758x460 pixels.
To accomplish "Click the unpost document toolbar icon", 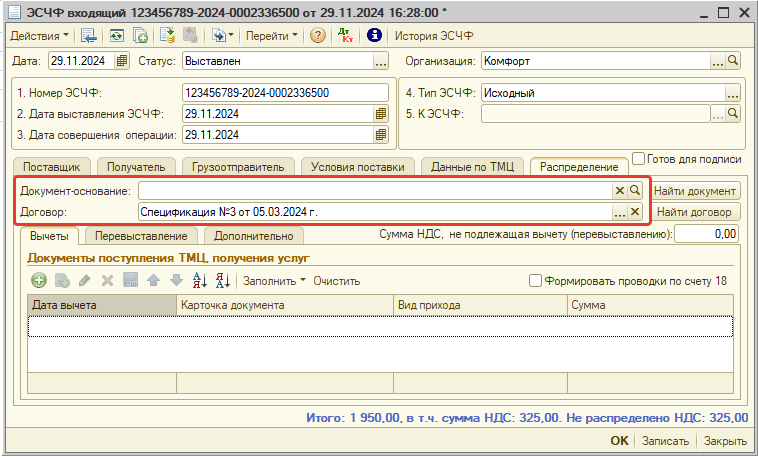I will tap(190, 35).
